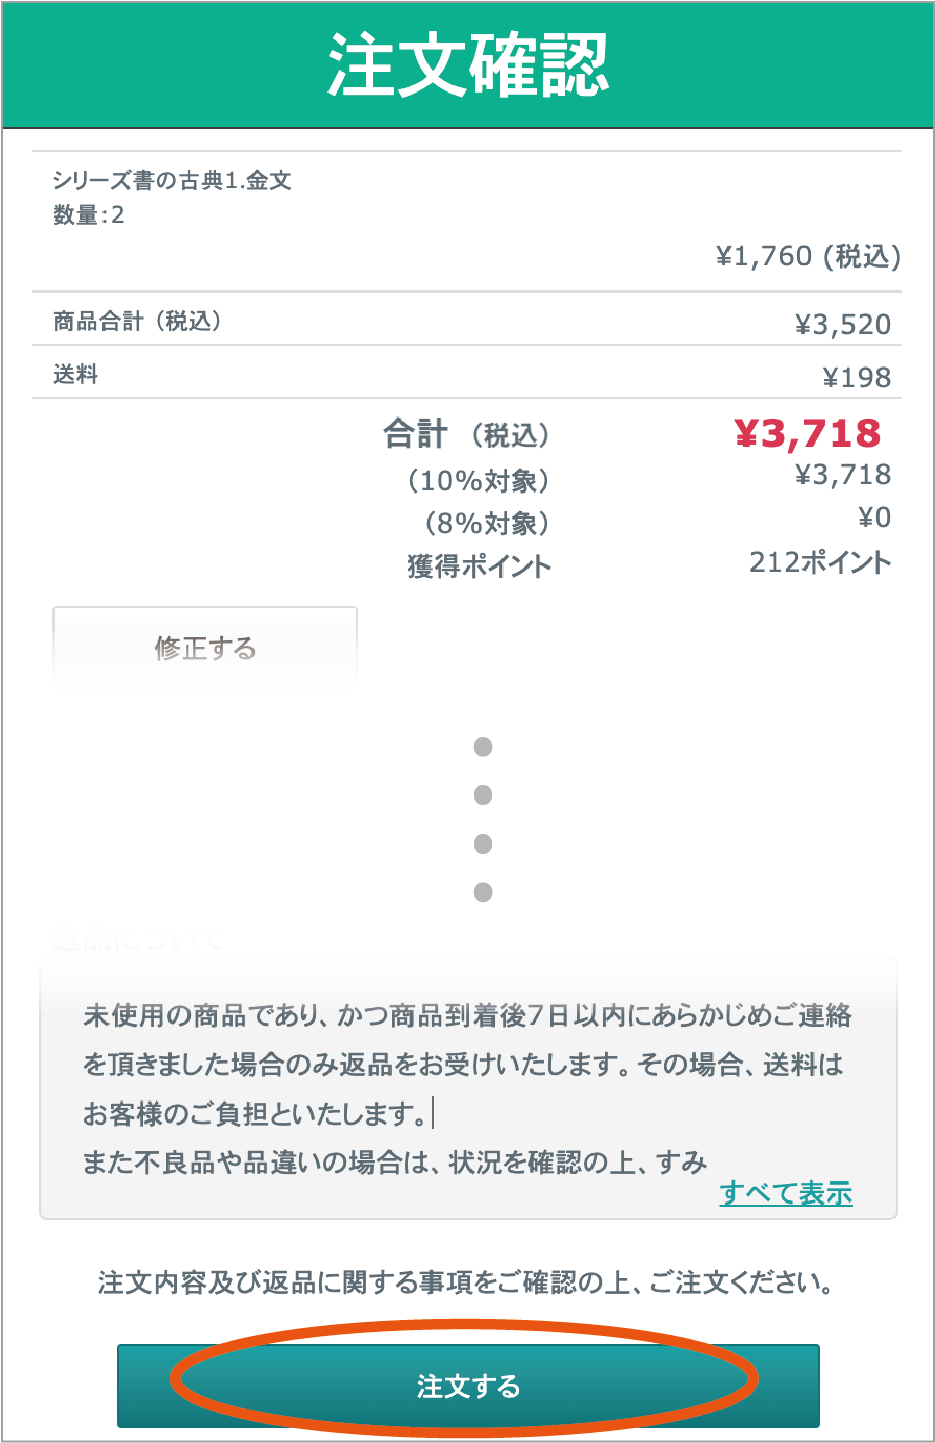Select the product name シリーズ書の古典1.金文

click(172, 180)
